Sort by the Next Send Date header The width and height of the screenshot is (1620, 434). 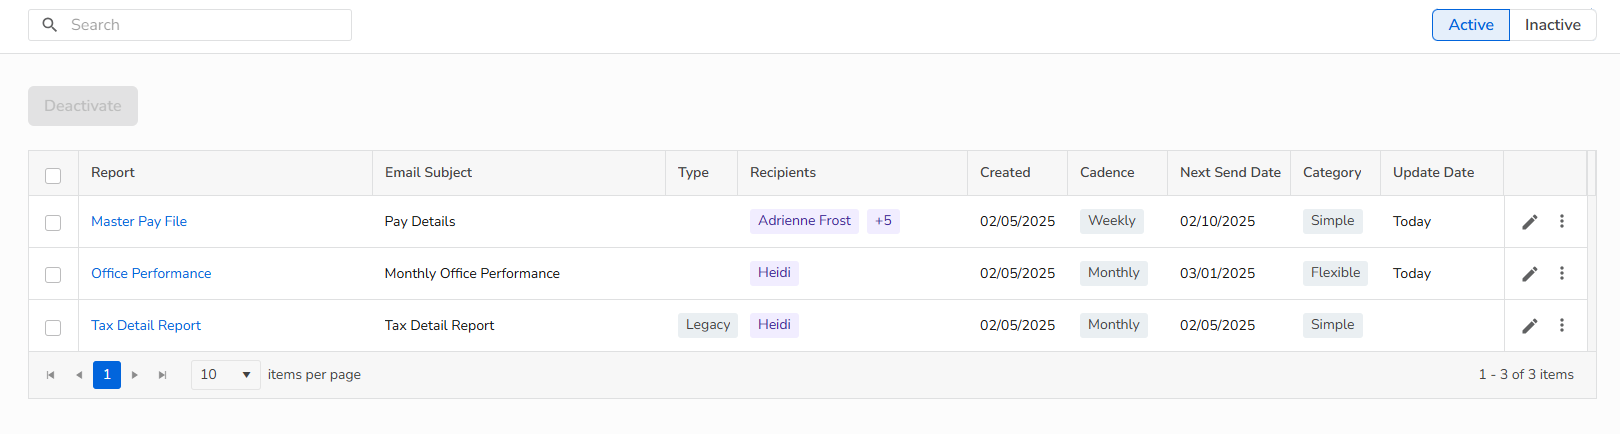pyautogui.click(x=1230, y=172)
